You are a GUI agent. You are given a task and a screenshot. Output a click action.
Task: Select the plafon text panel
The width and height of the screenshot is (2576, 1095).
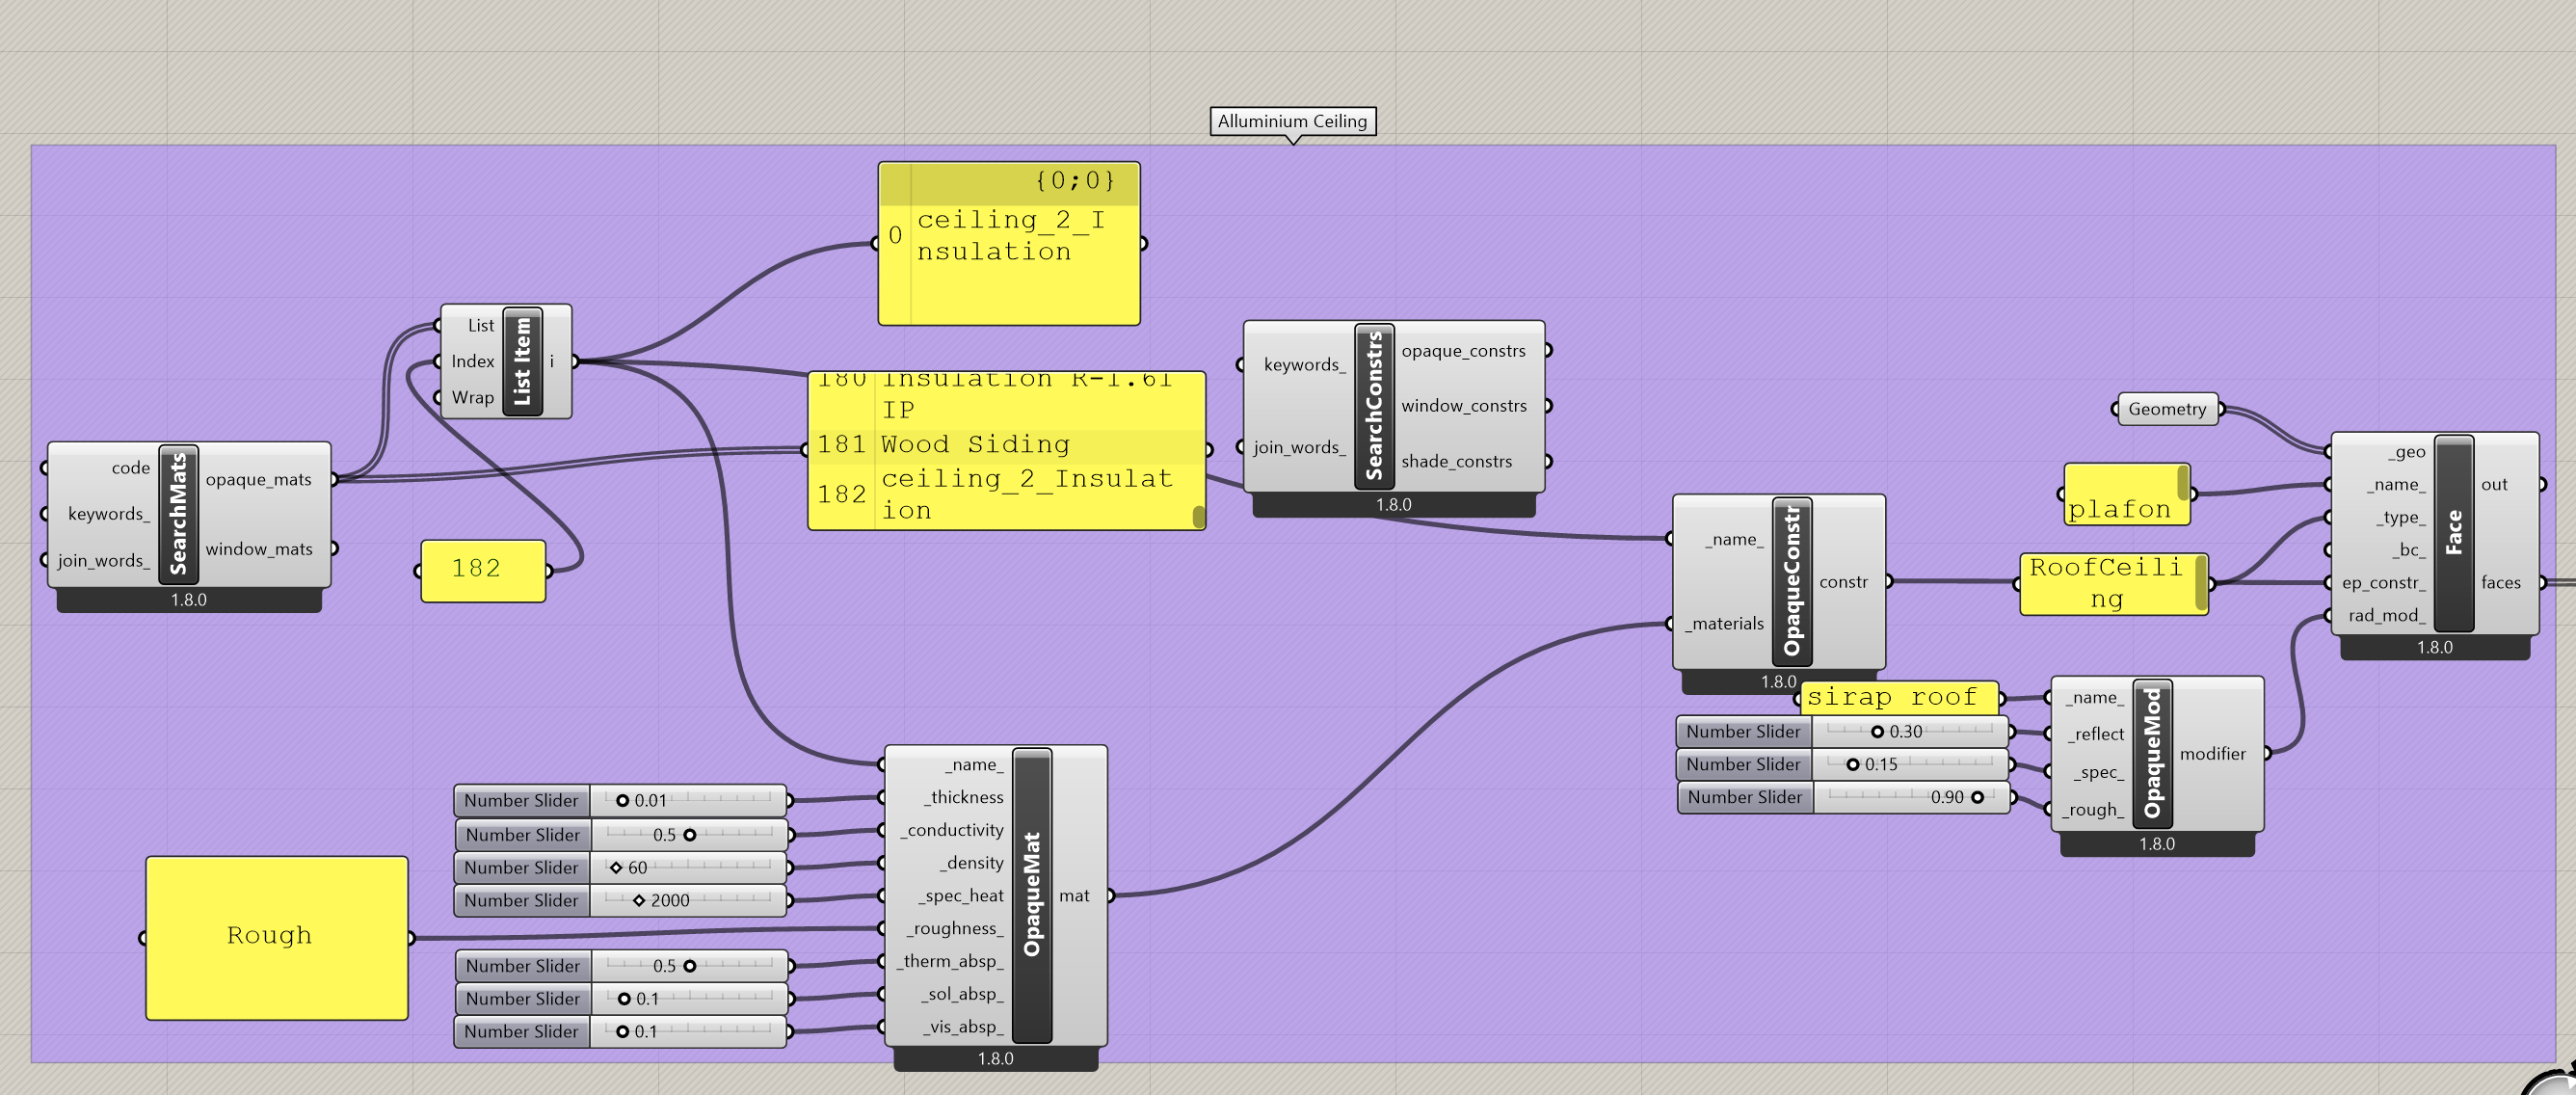click(x=2126, y=494)
